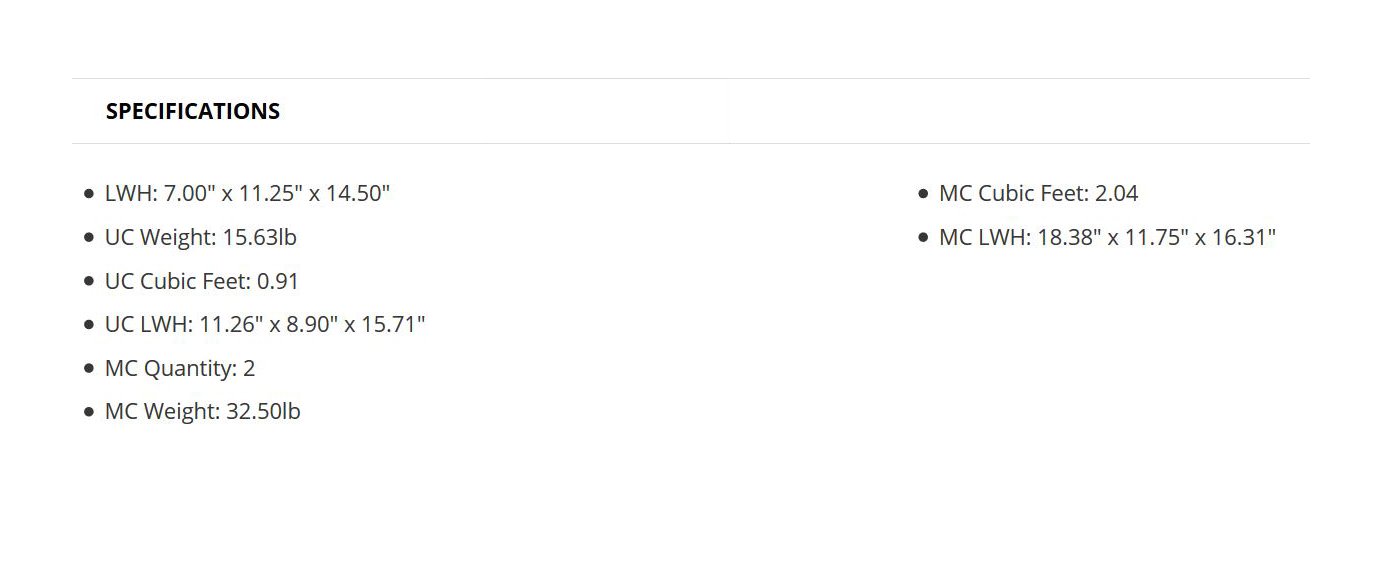Click the bullet before UC LWH
This screenshot has width=1382, height=581.
tap(89, 325)
